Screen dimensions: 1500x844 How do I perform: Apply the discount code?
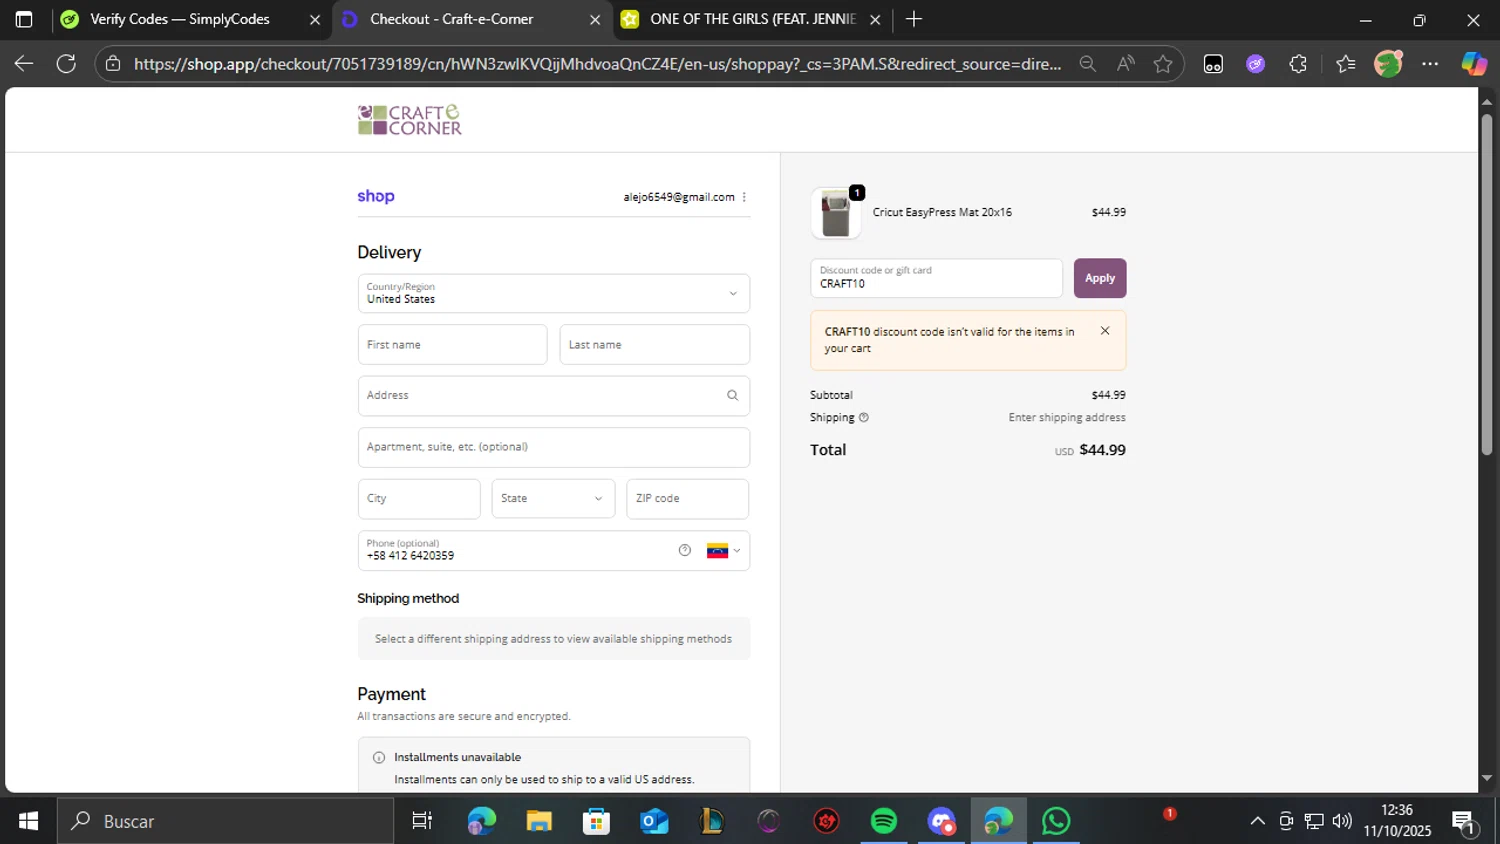pyautogui.click(x=1100, y=278)
